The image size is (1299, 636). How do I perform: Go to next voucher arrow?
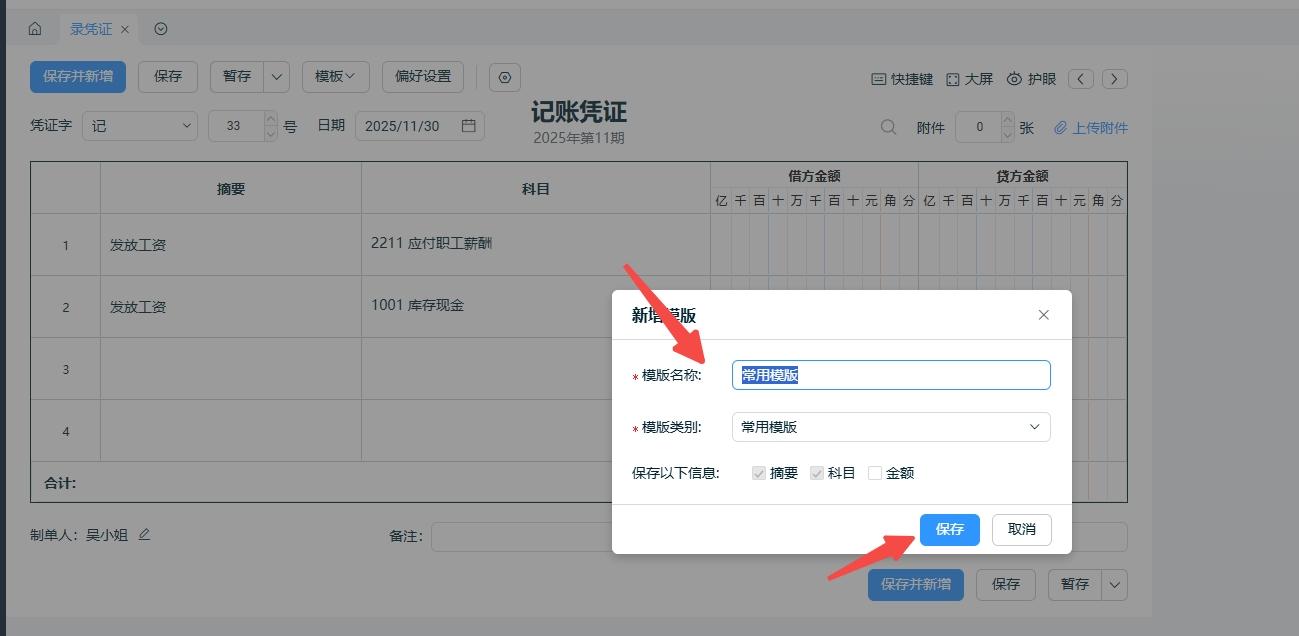point(1115,79)
